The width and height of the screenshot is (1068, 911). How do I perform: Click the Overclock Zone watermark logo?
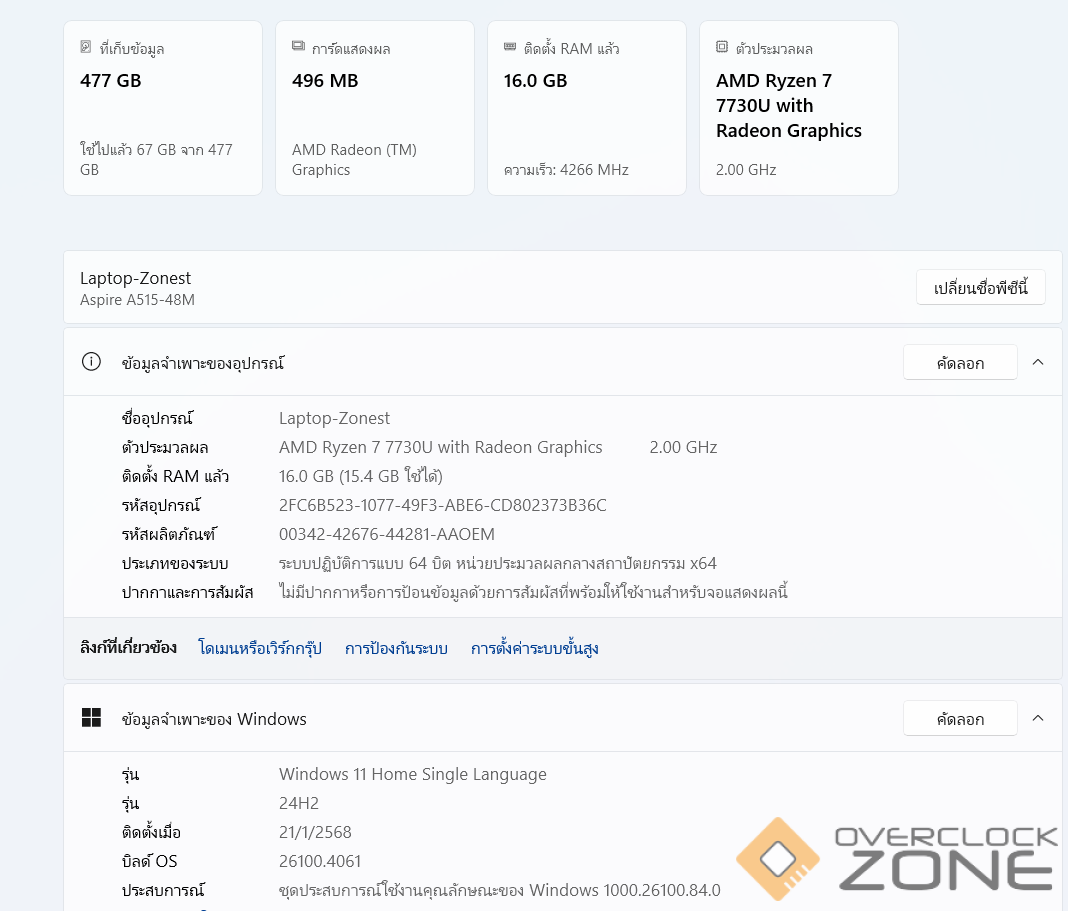click(x=897, y=858)
